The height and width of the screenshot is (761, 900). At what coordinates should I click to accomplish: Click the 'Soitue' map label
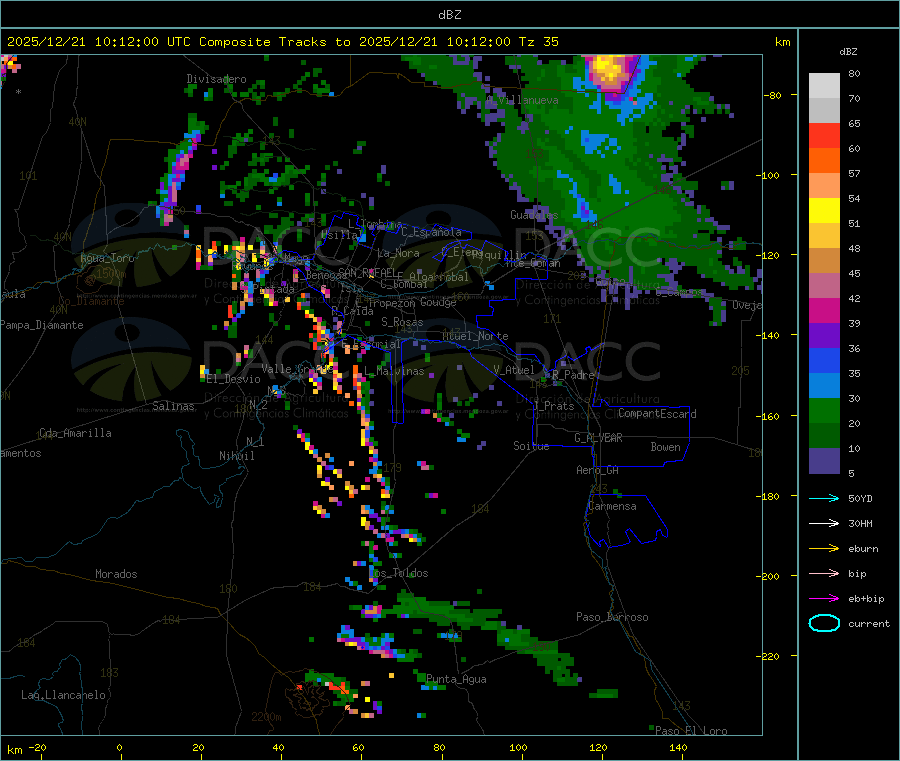(x=531, y=446)
